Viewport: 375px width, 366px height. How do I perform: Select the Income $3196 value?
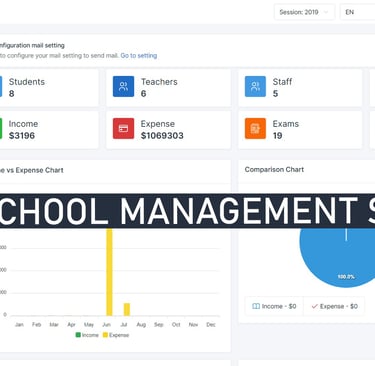click(22, 136)
